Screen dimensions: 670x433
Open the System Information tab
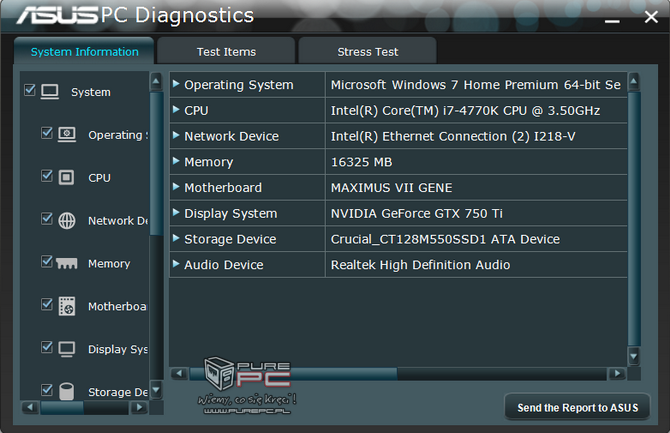coord(84,51)
